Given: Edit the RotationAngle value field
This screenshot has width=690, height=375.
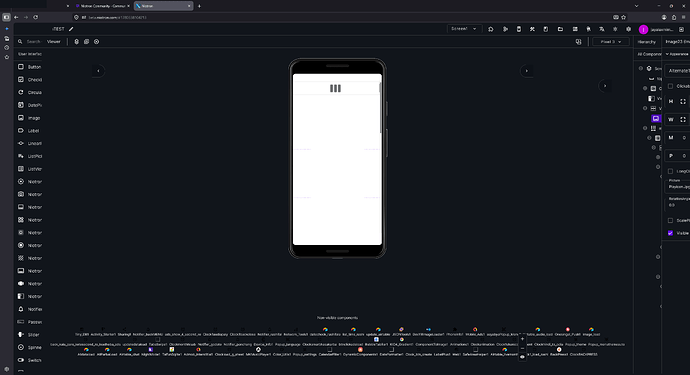Looking at the screenshot, I should [x=677, y=204].
